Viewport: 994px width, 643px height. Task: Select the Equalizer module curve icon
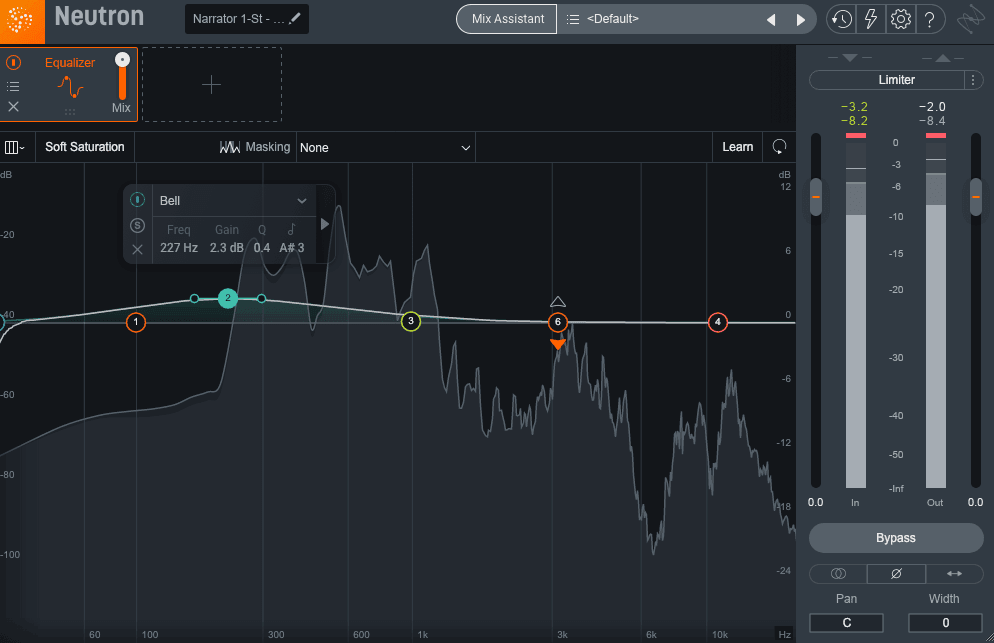pyautogui.click(x=70, y=87)
